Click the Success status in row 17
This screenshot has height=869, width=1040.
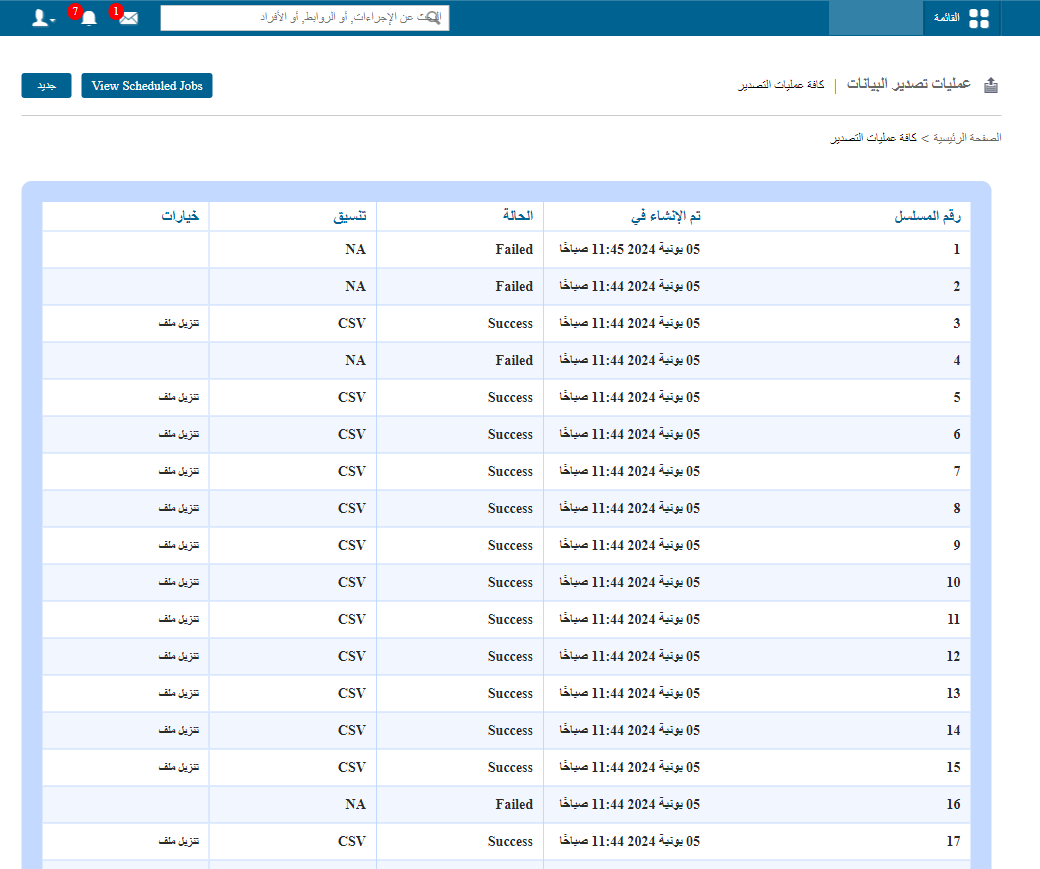pyautogui.click(x=510, y=841)
